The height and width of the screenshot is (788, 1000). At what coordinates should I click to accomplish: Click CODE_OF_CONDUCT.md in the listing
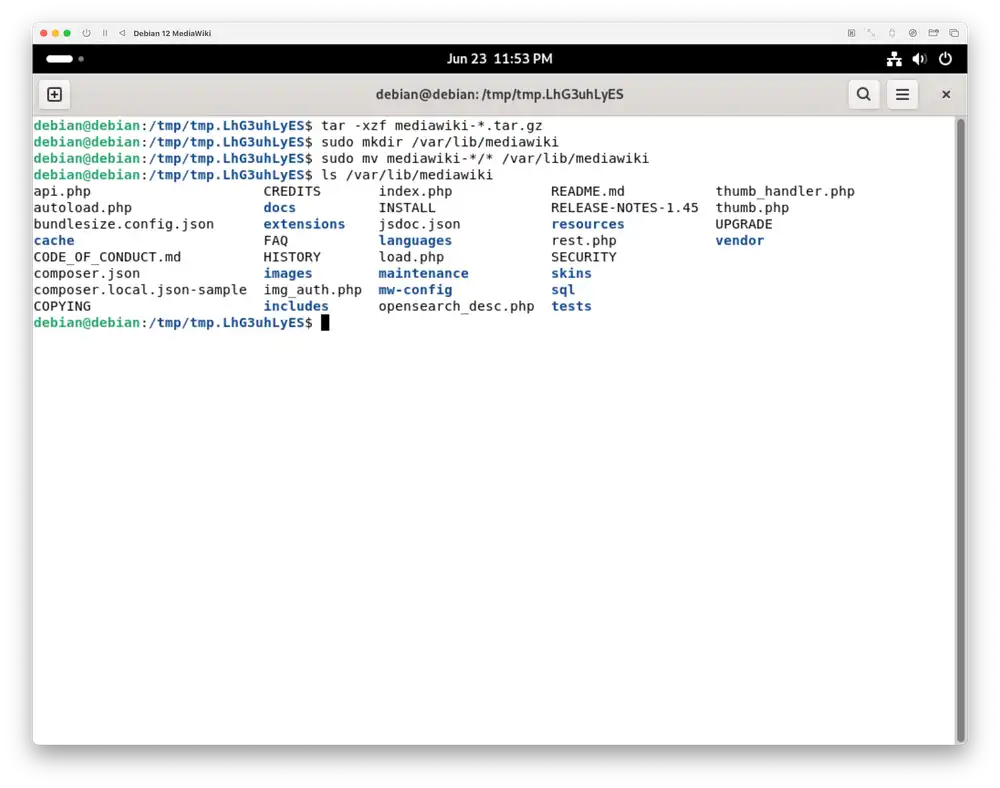click(x=107, y=257)
